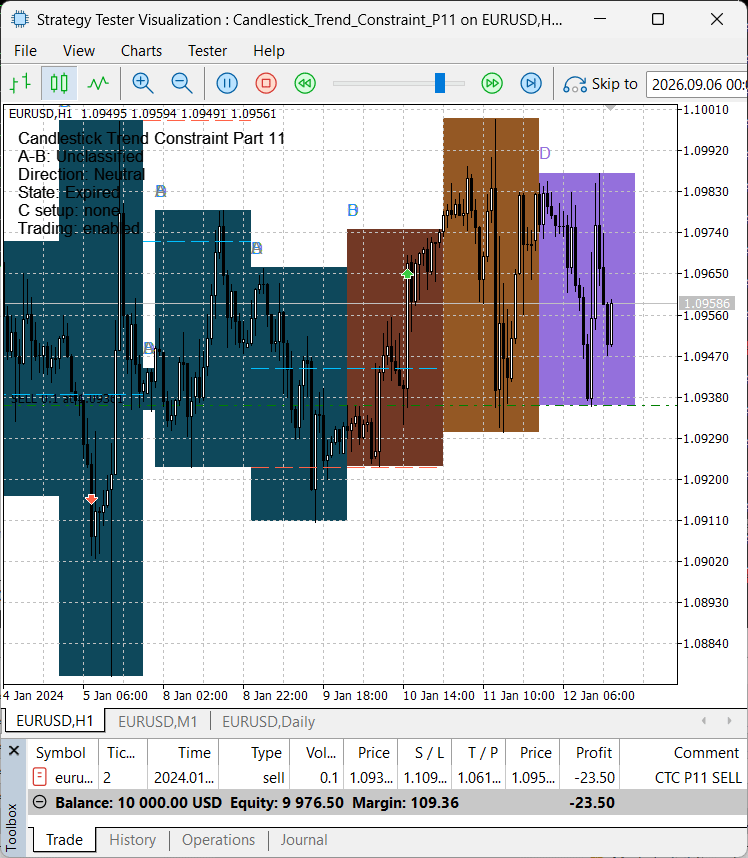Step forward one tick icon
The height and width of the screenshot is (858, 748).
coord(531,83)
